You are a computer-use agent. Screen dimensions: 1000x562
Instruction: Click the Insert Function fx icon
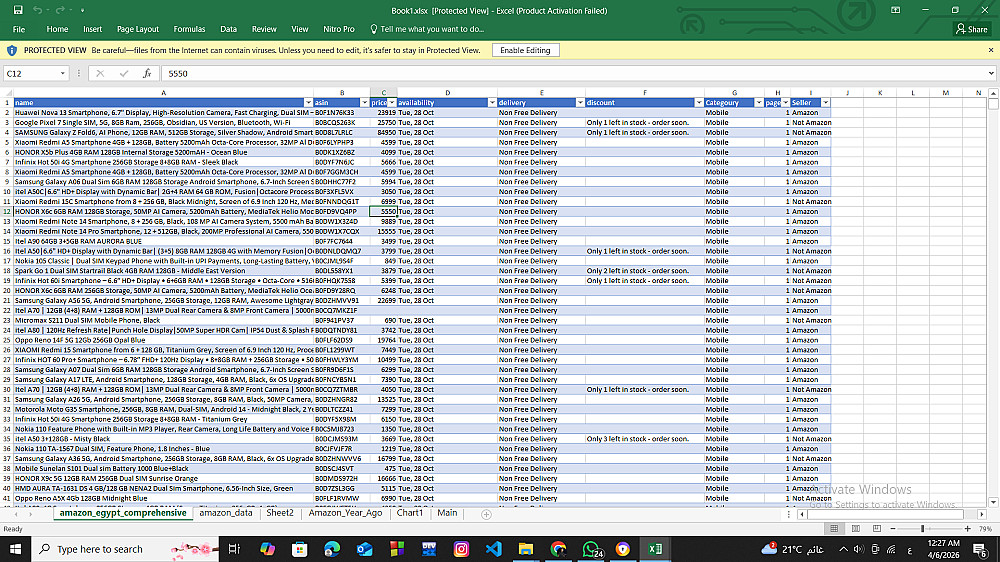(x=147, y=73)
